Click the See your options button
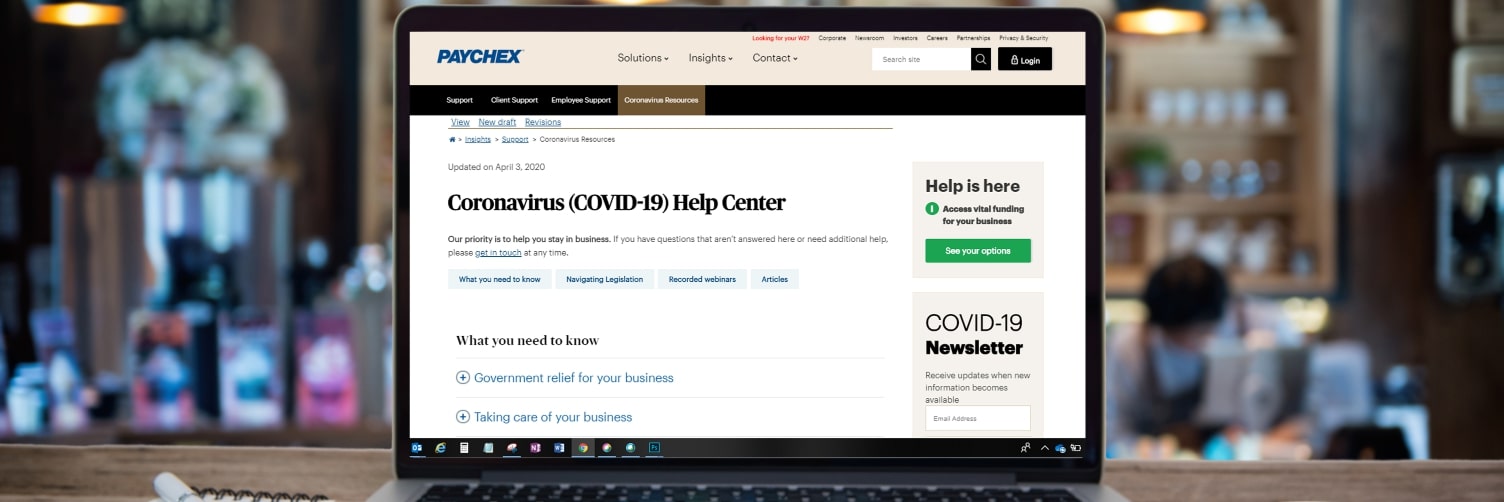 pos(978,251)
